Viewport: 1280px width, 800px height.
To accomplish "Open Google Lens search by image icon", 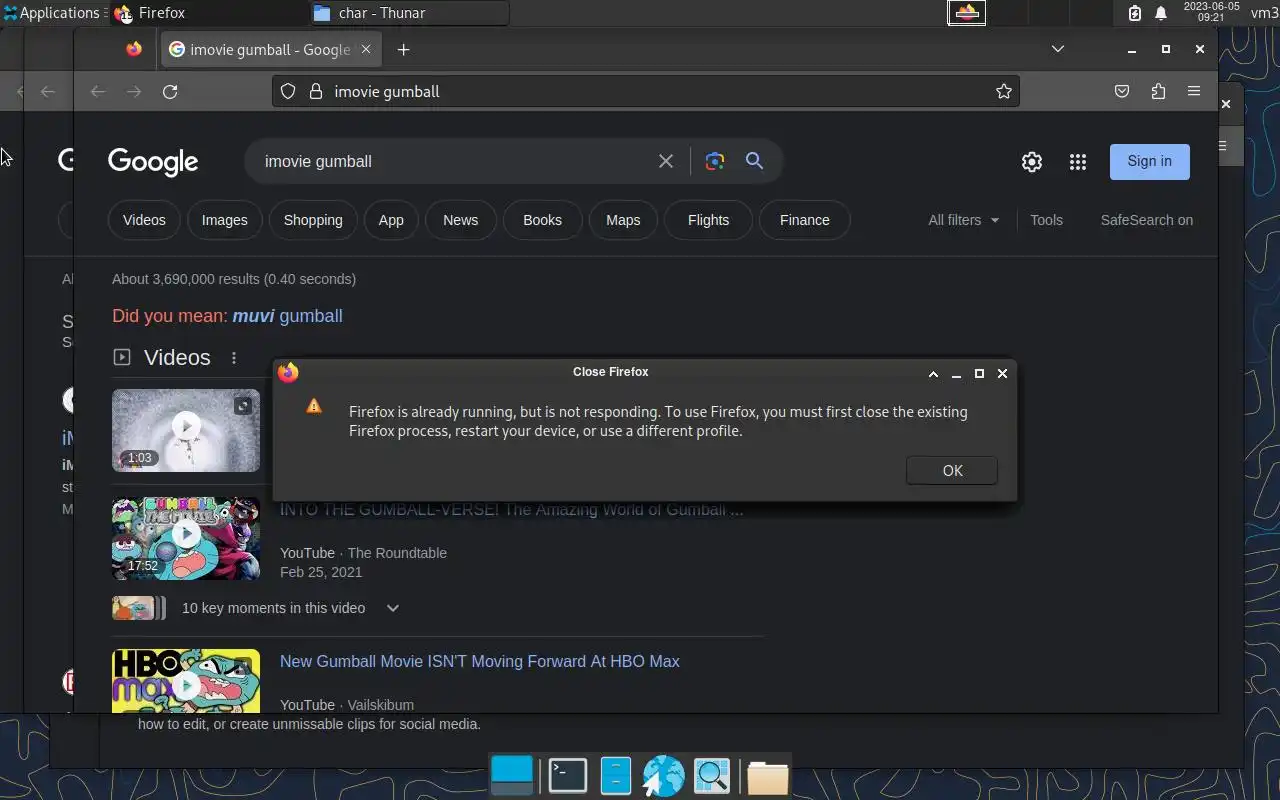I will pyautogui.click(x=714, y=161).
